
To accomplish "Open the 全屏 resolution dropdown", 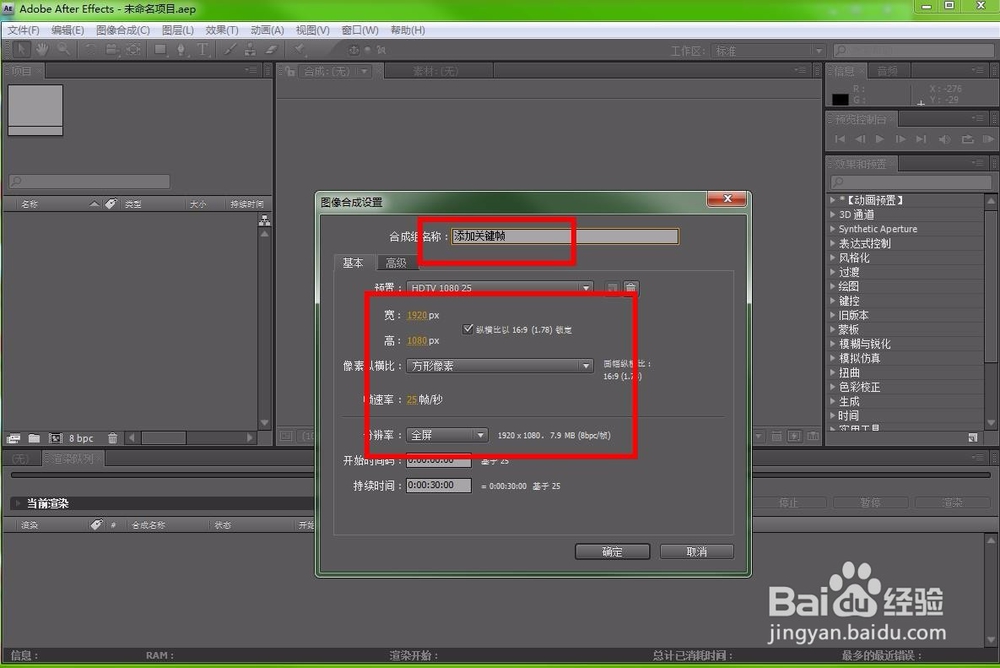I will [447, 435].
